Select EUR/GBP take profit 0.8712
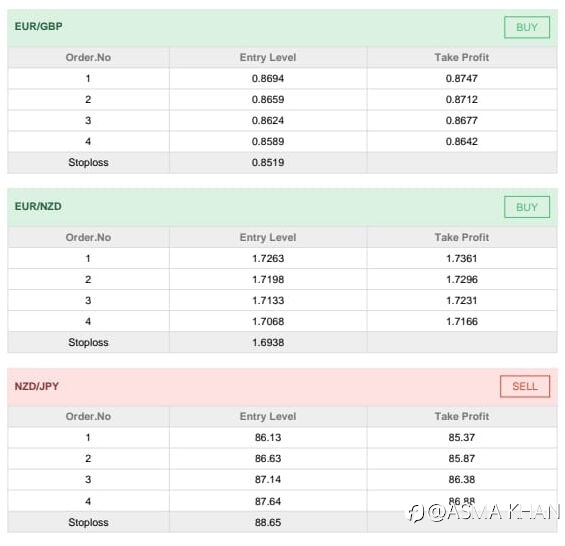The height and width of the screenshot is (546, 565). 462,99
